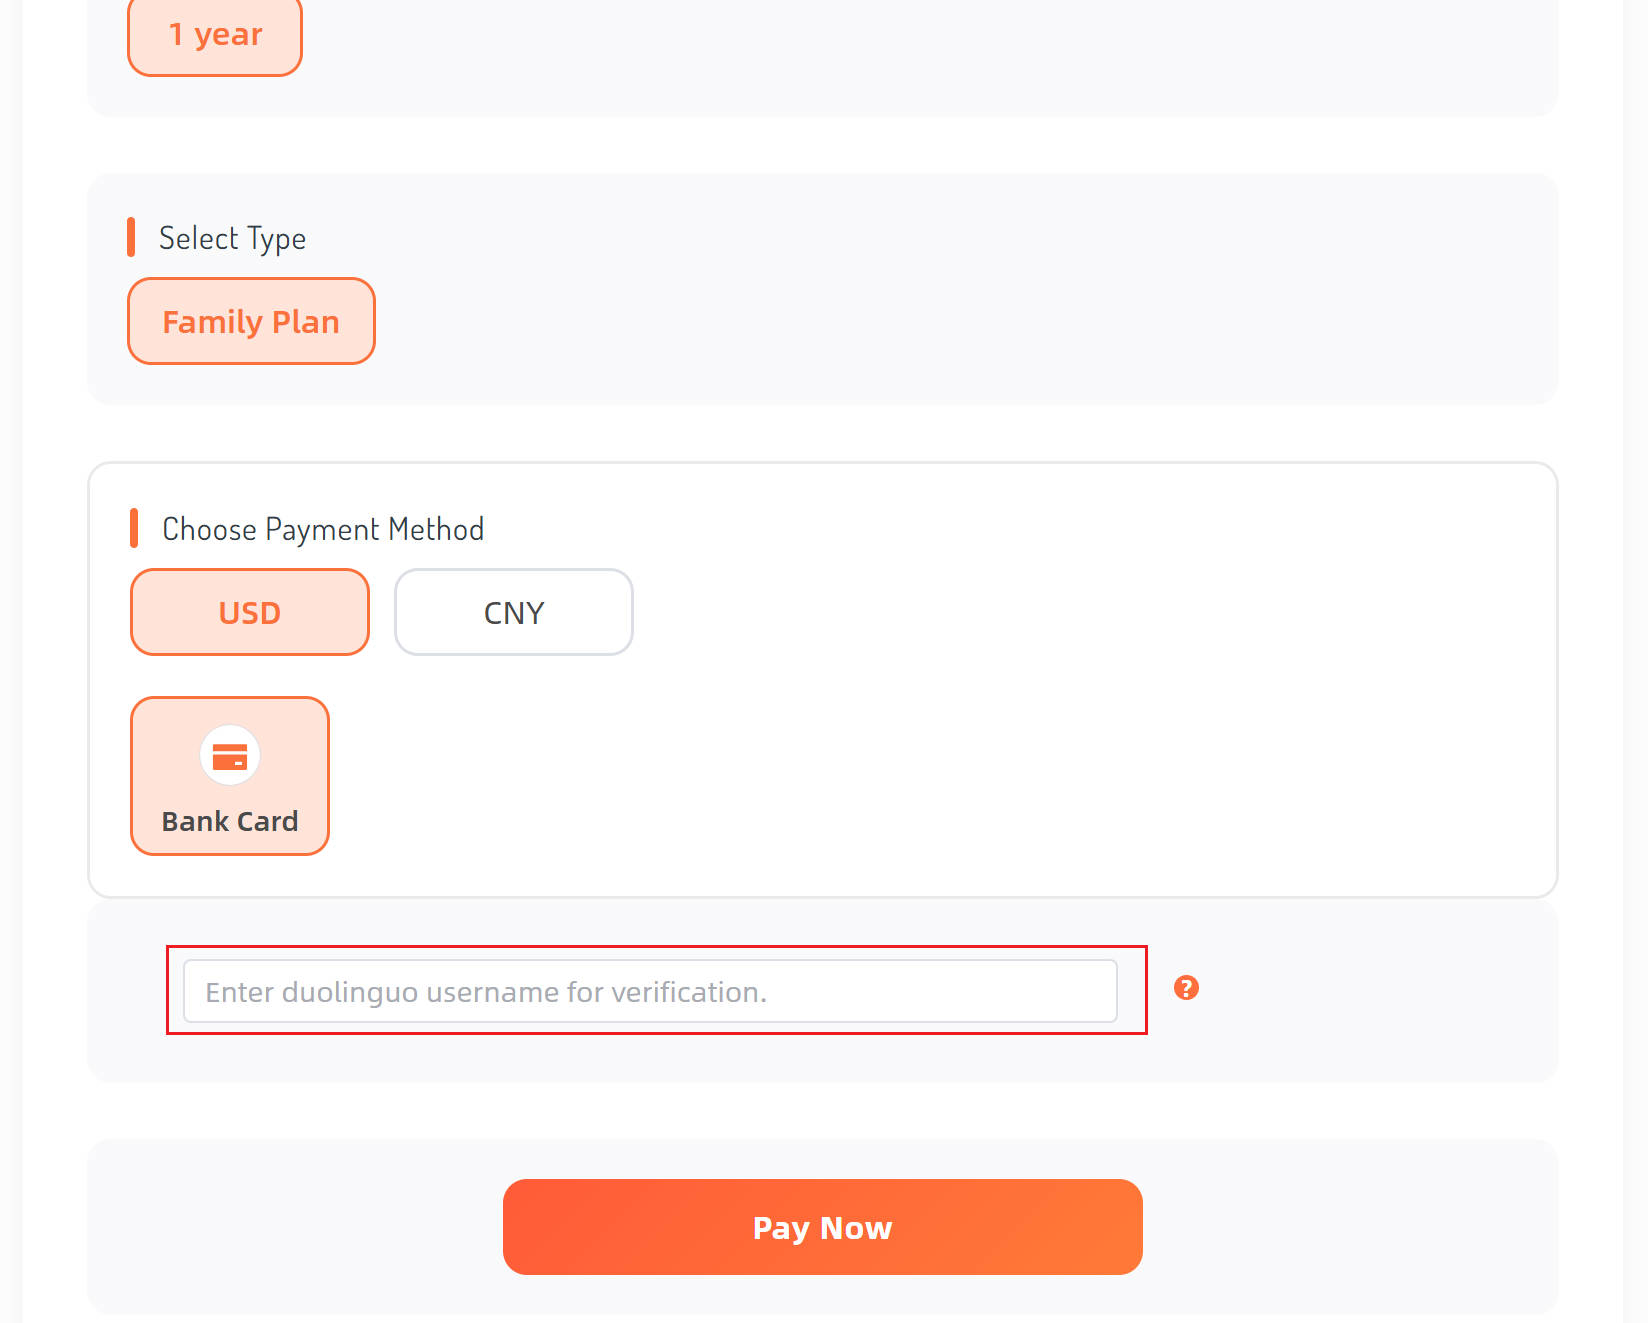This screenshot has width=1648, height=1323.
Task: Open the username verification help question mark
Action: 1186,988
